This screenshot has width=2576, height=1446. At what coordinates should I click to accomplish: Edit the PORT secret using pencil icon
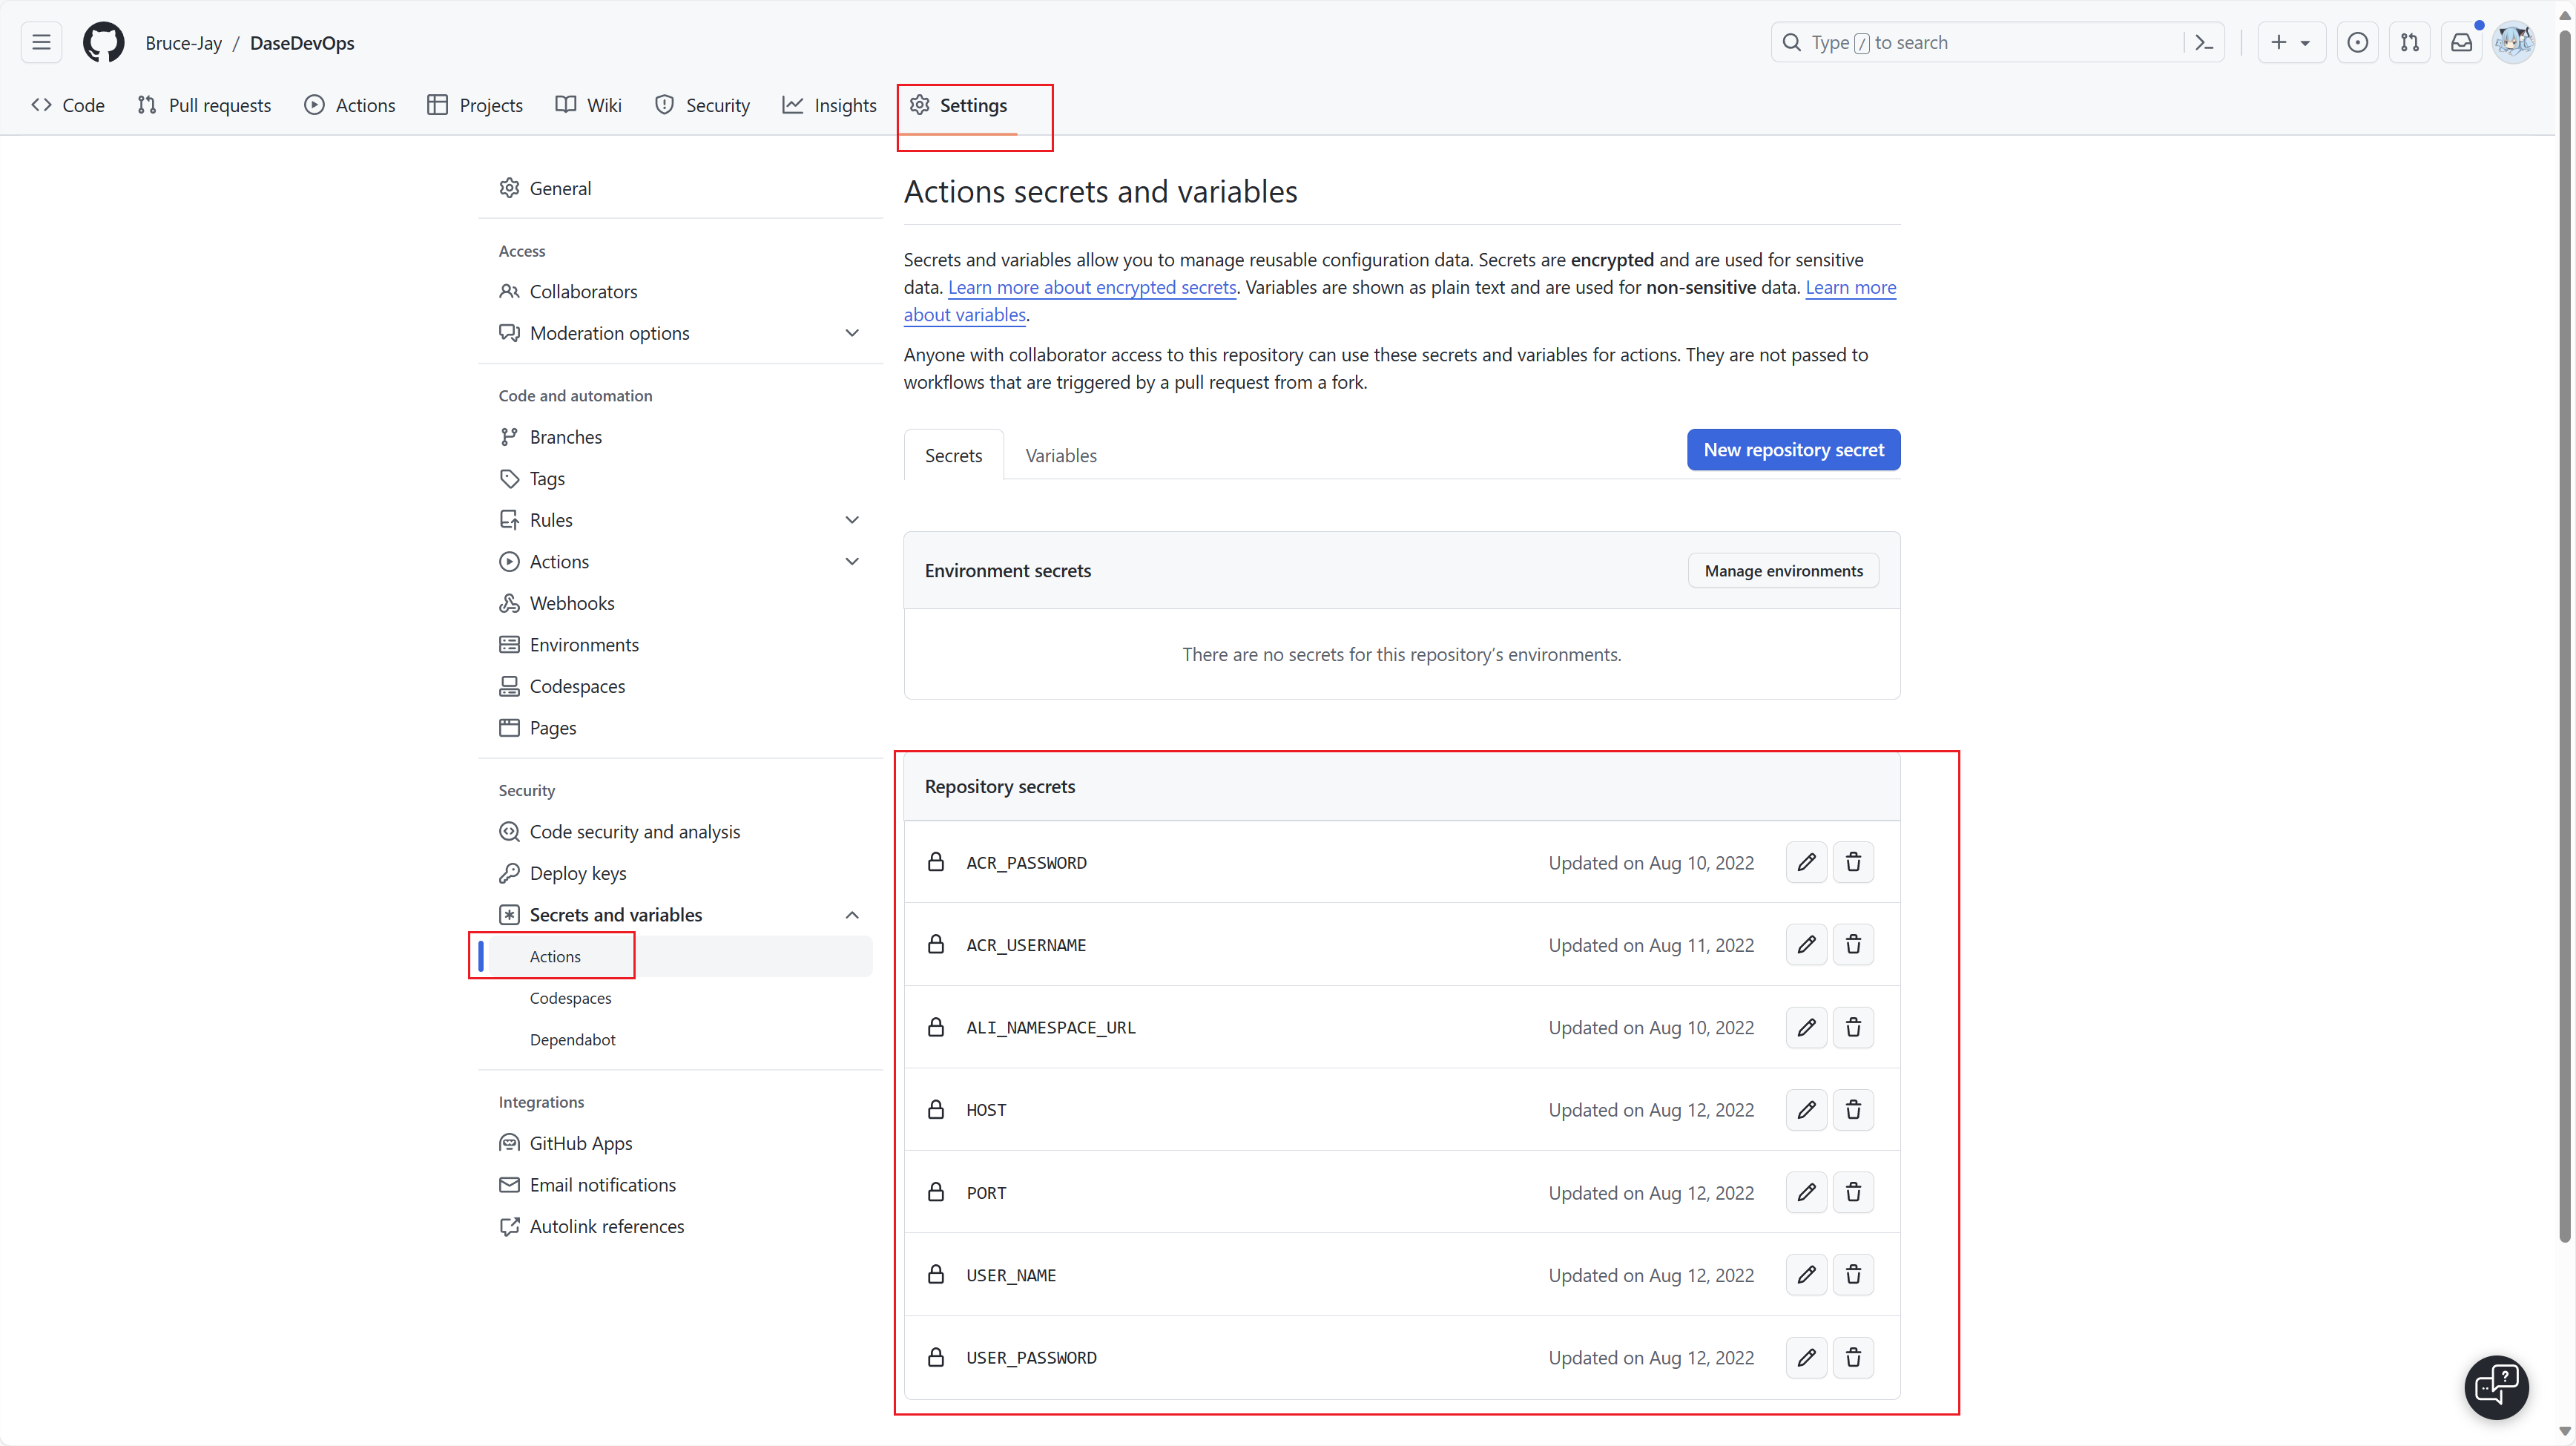click(1806, 1192)
